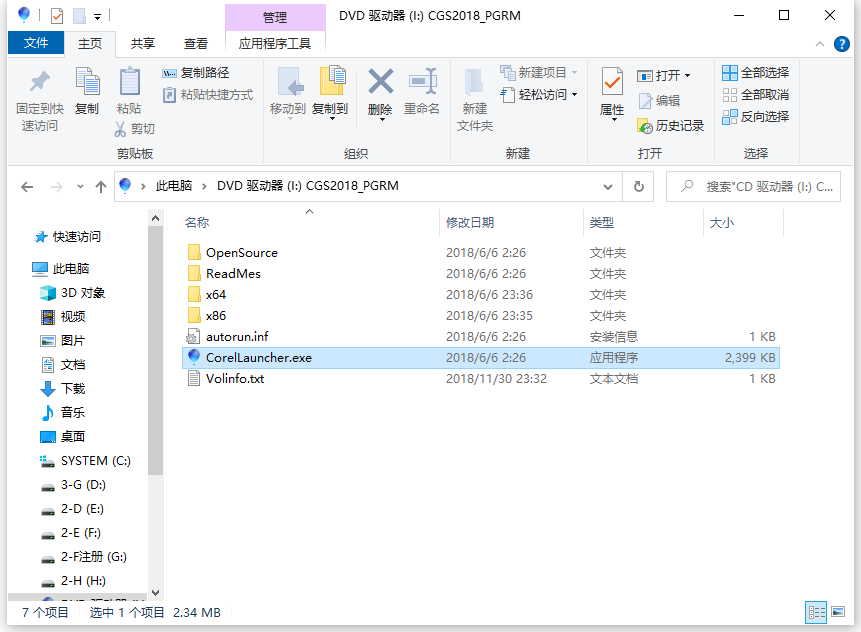Open the History button
The width and height of the screenshot is (861, 632).
tap(670, 126)
